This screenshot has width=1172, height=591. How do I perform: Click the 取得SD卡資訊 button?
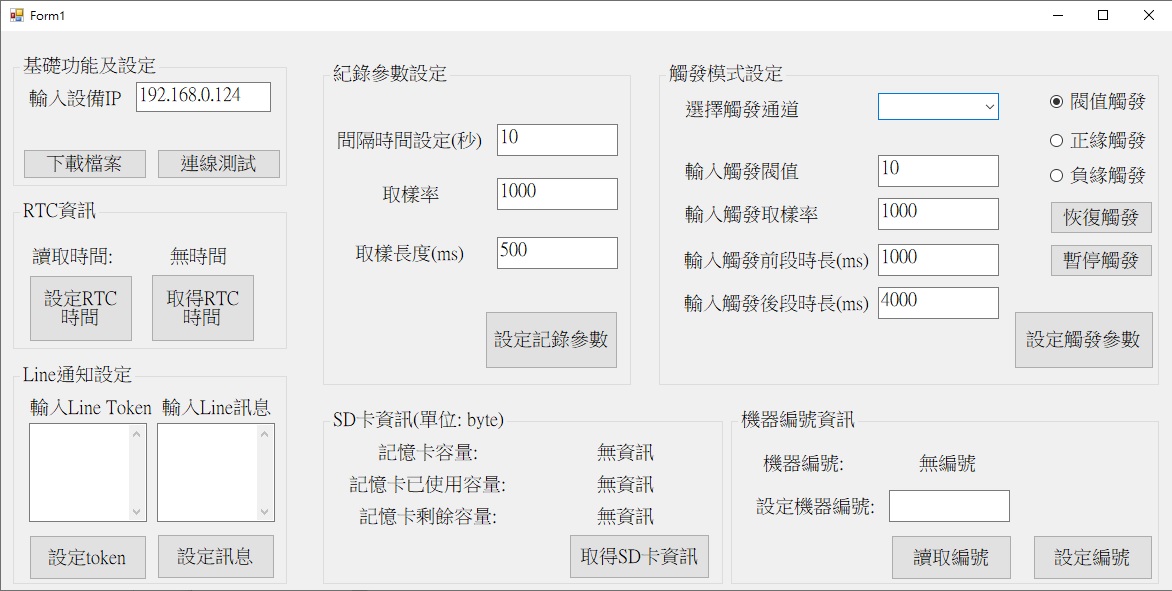tap(639, 557)
